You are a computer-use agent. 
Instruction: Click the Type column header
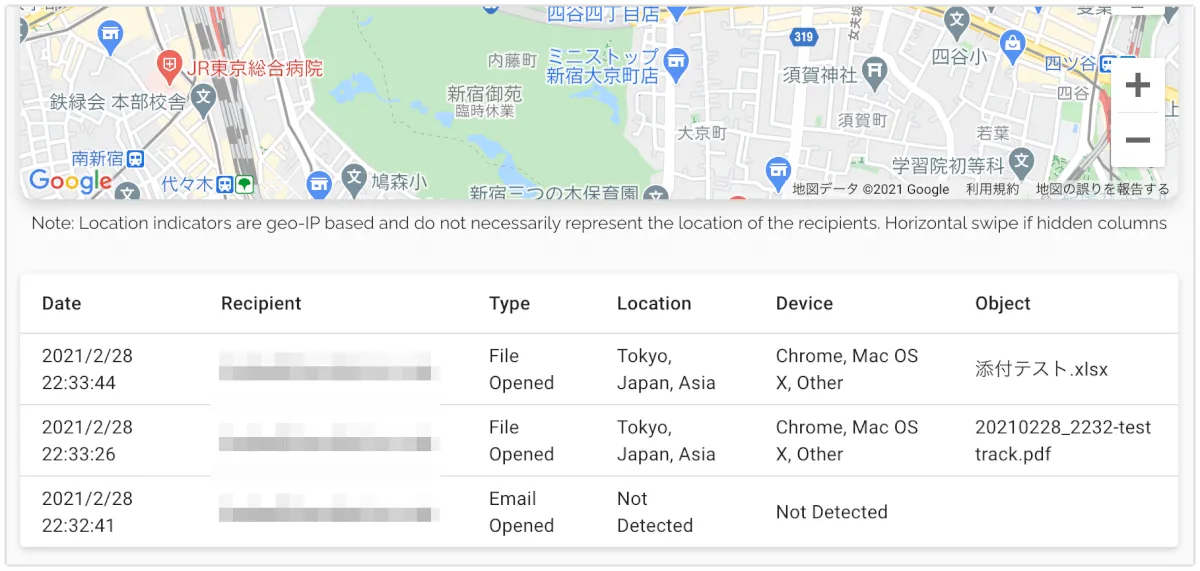click(x=509, y=304)
